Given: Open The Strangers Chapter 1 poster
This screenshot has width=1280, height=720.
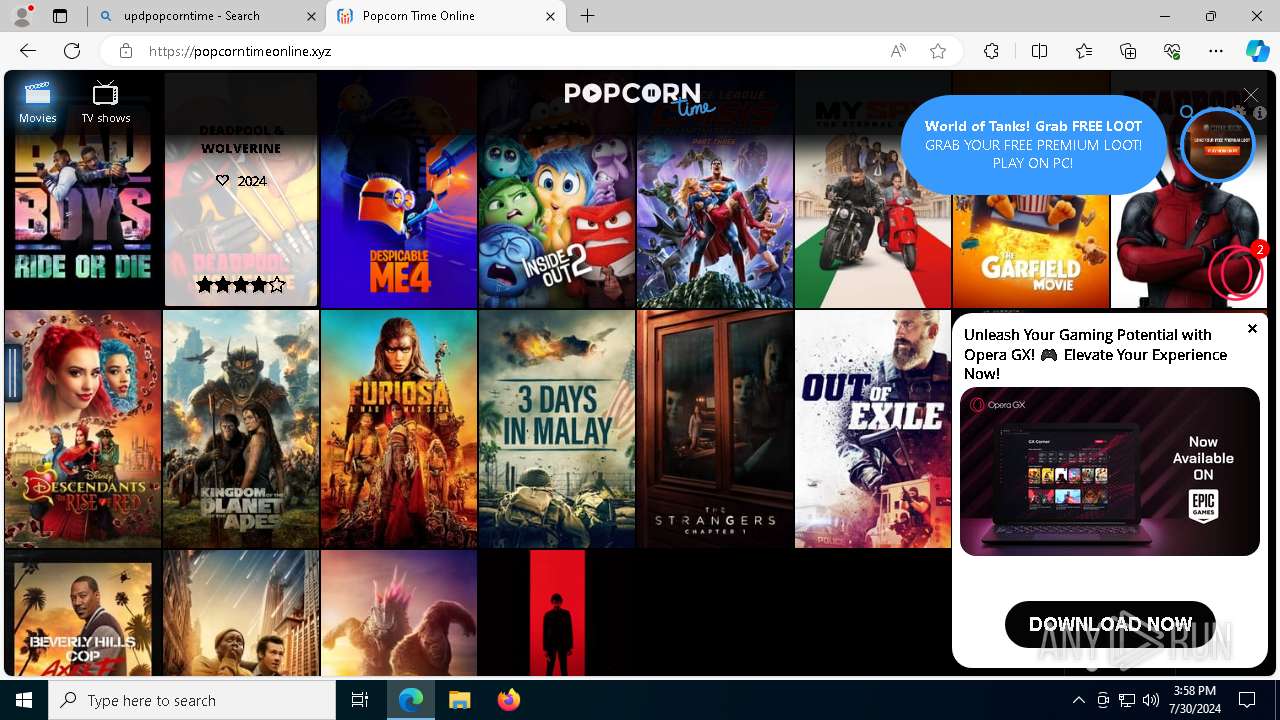Looking at the screenshot, I should click(715, 429).
